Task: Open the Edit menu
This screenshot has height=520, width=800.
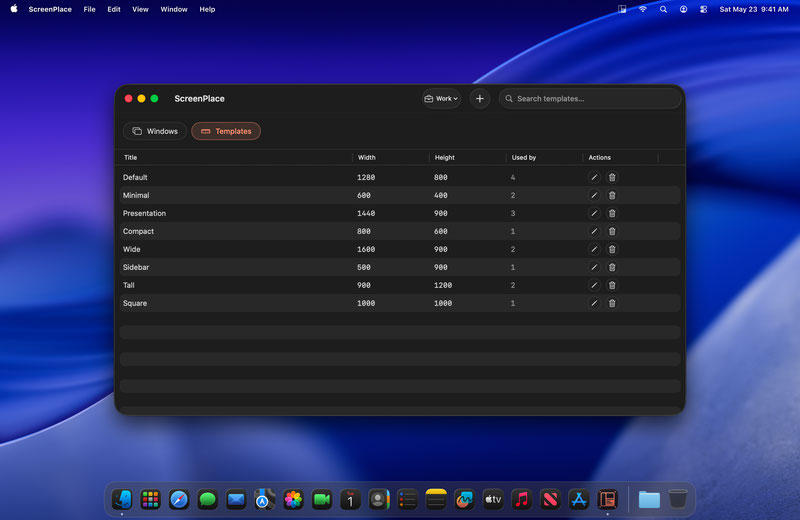Action: click(114, 9)
